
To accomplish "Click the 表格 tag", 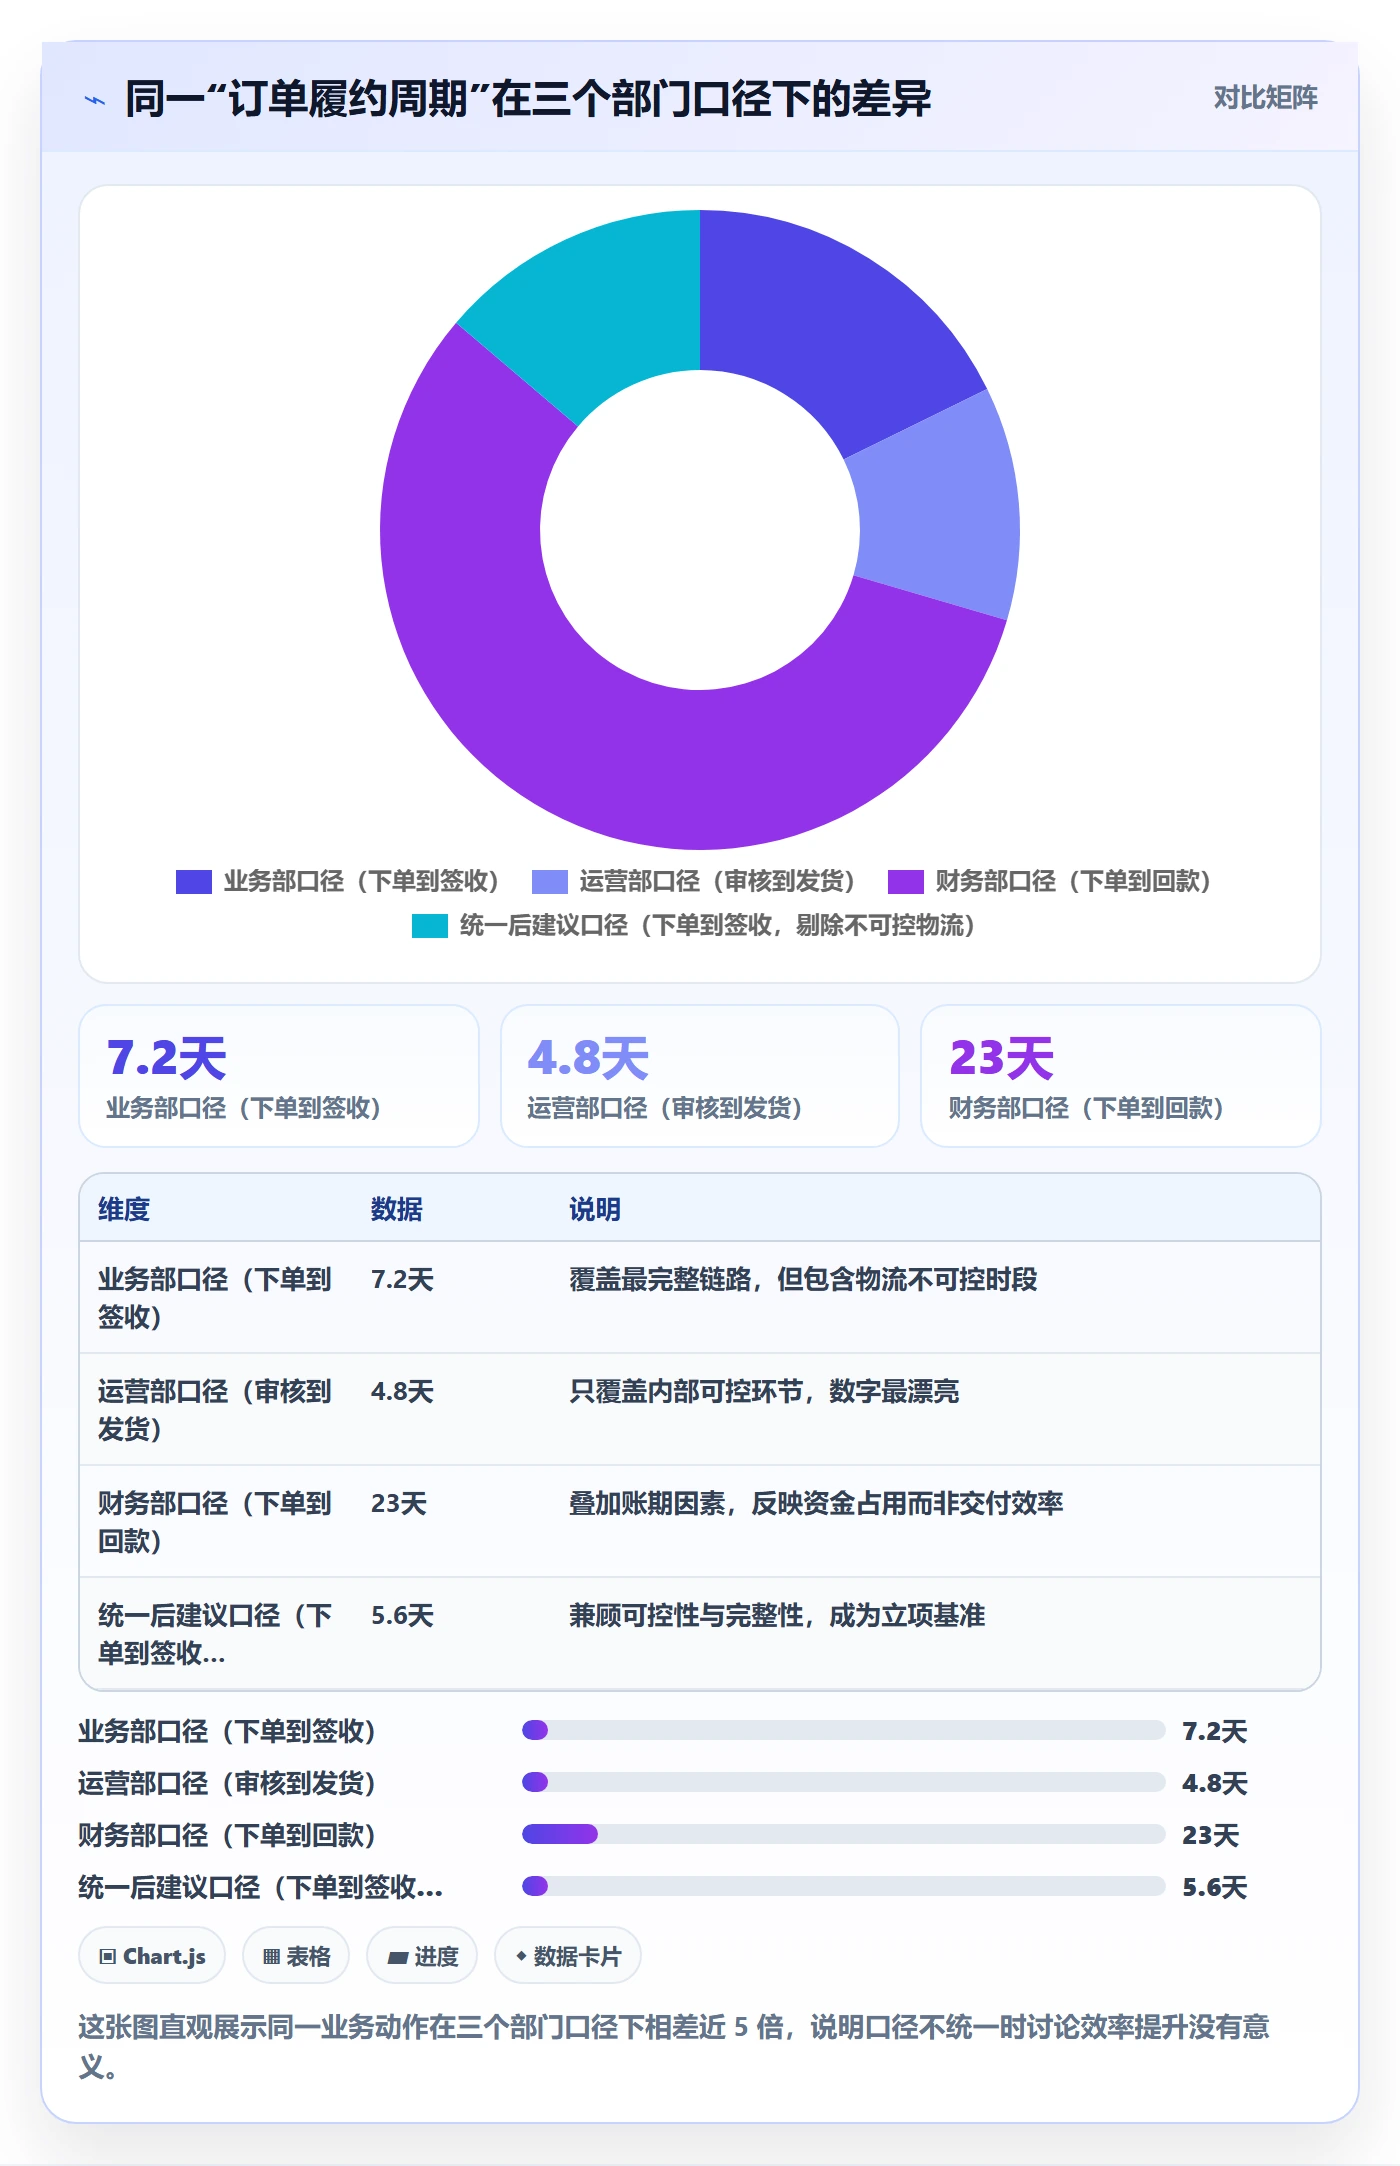I will [296, 1956].
